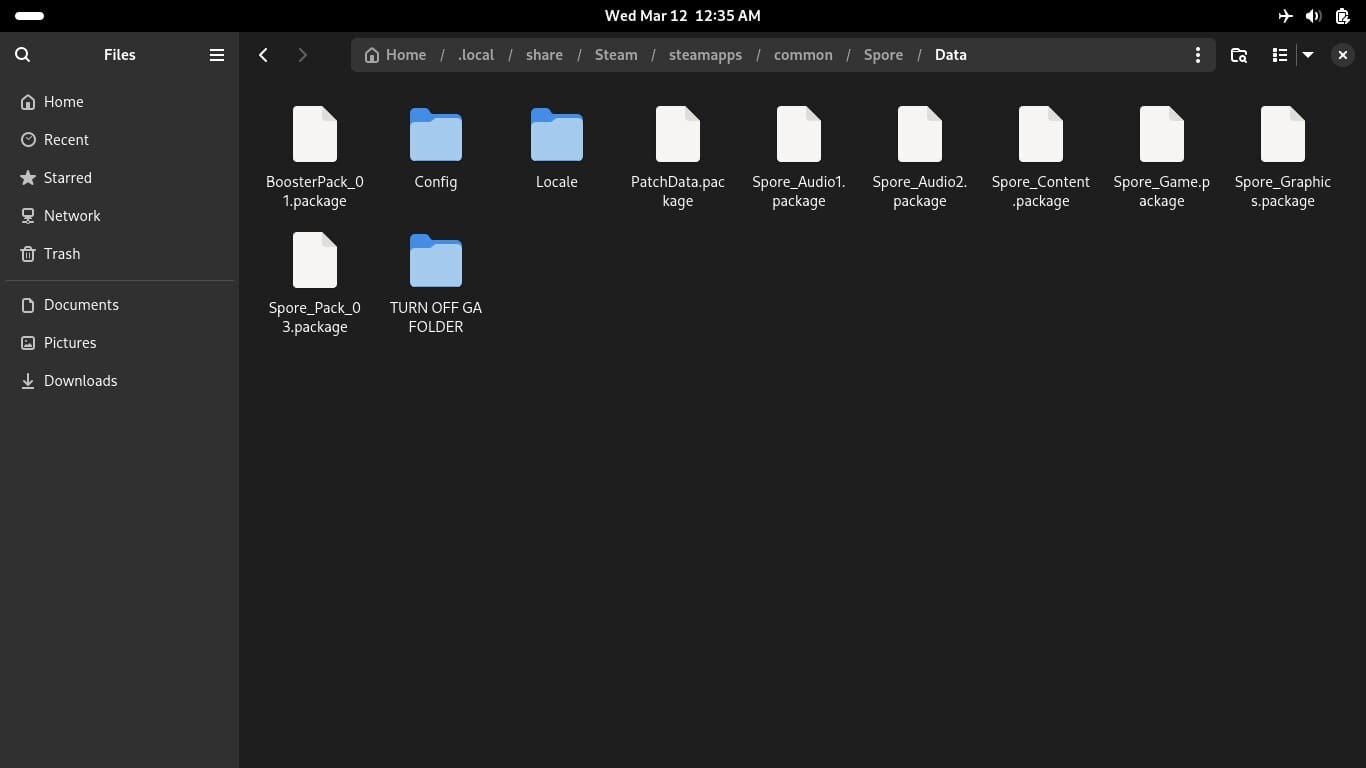Open the Files main hamburger menu

pyautogui.click(x=216, y=55)
